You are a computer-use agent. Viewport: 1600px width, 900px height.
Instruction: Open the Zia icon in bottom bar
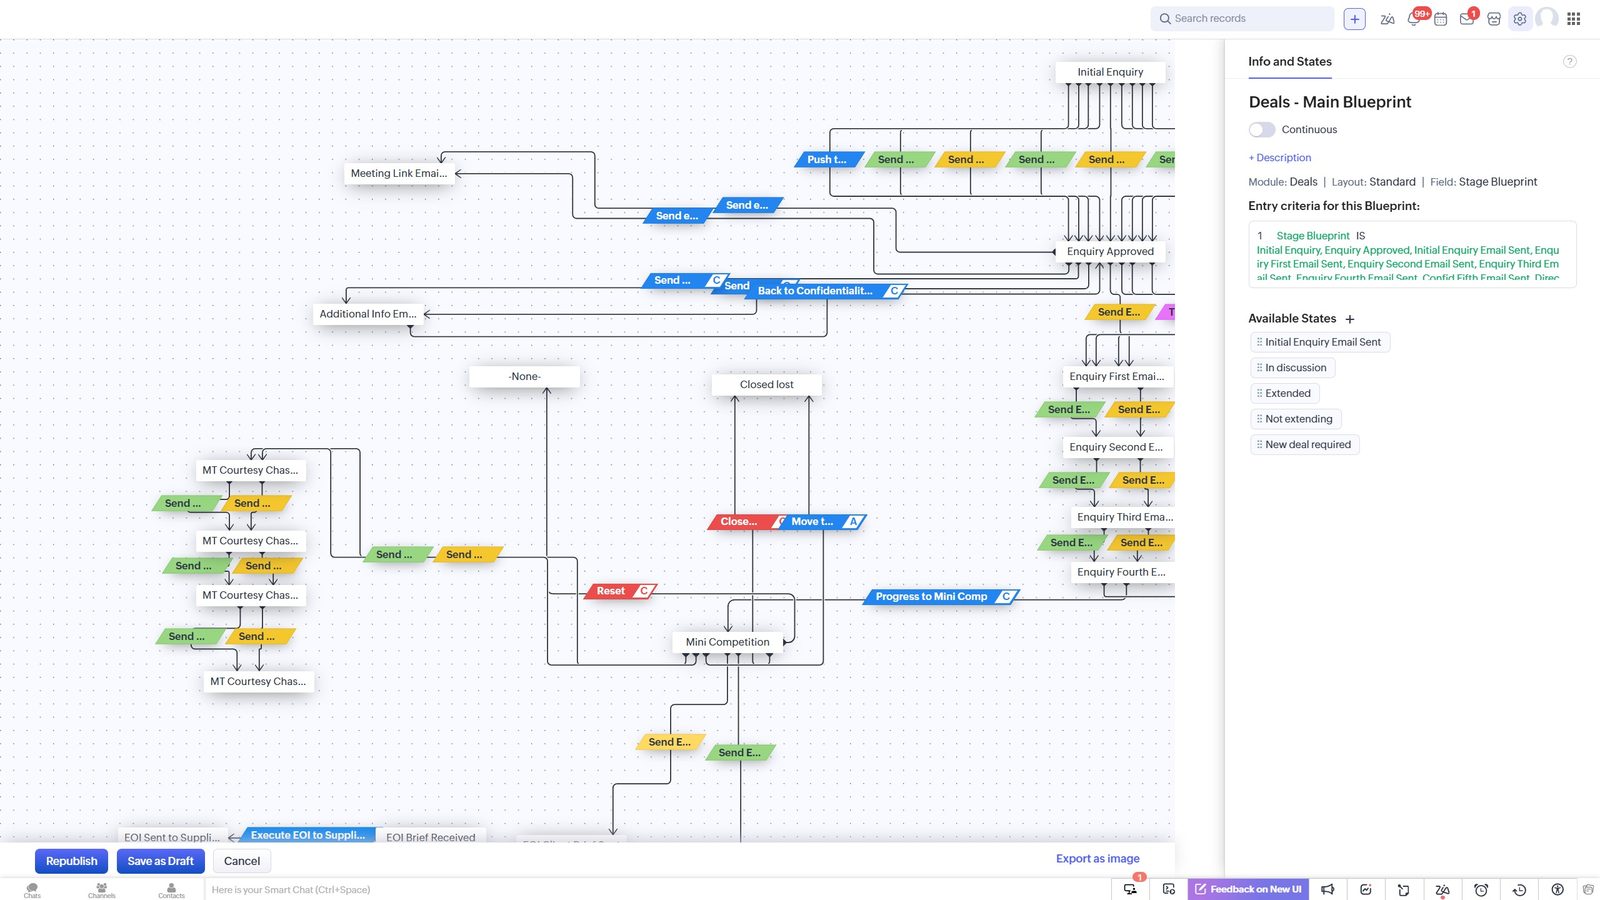click(1442, 889)
